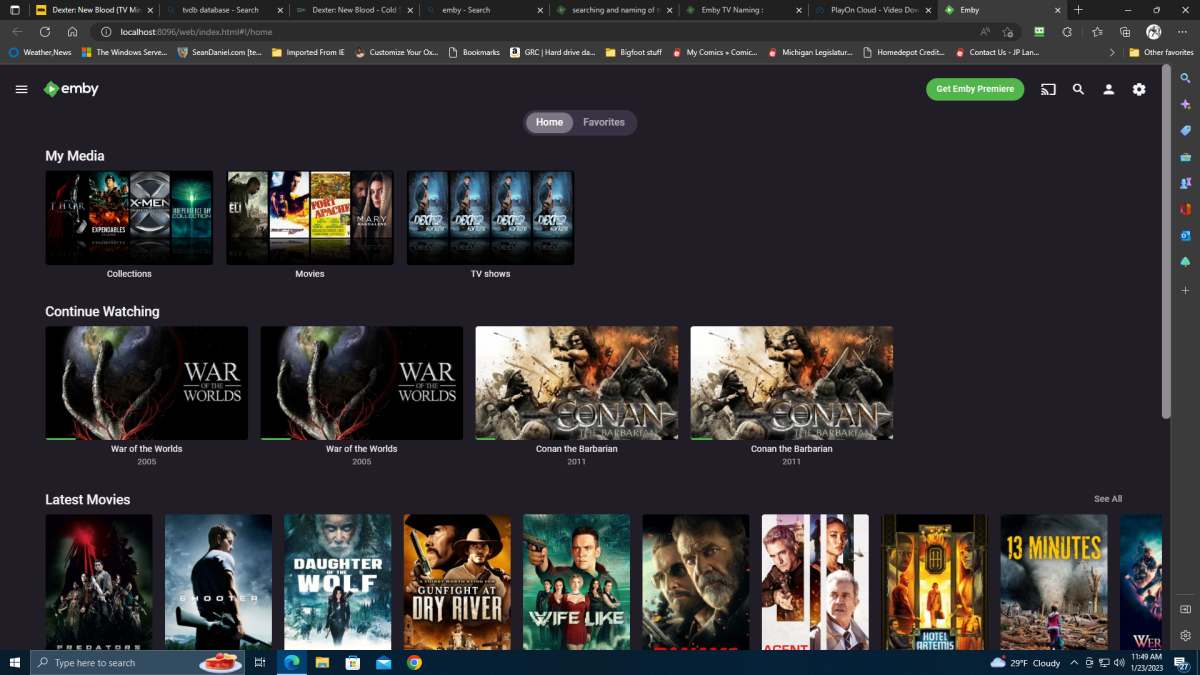1200x675 pixels.
Task: Open the user profile icon
Action: pos(1108,89)
